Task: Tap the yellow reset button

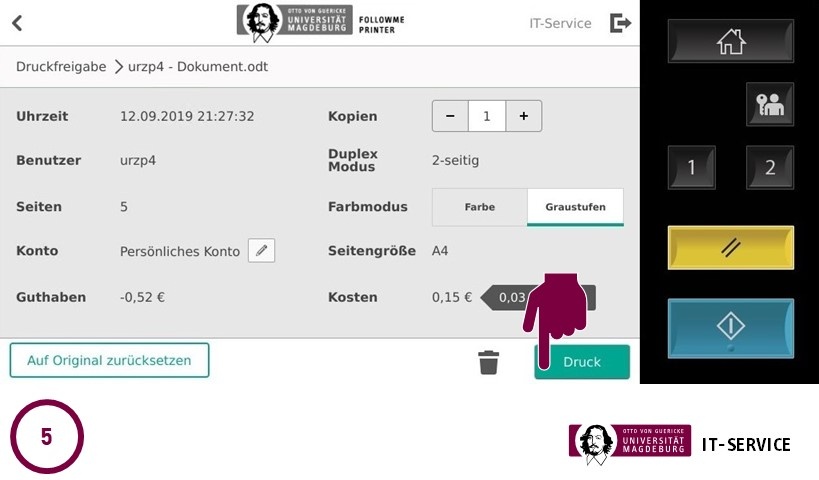Action: 731,248
